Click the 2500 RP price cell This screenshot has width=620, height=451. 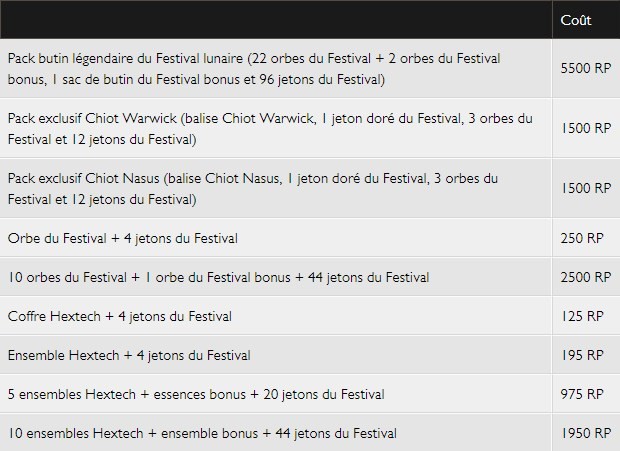point(586,277)
